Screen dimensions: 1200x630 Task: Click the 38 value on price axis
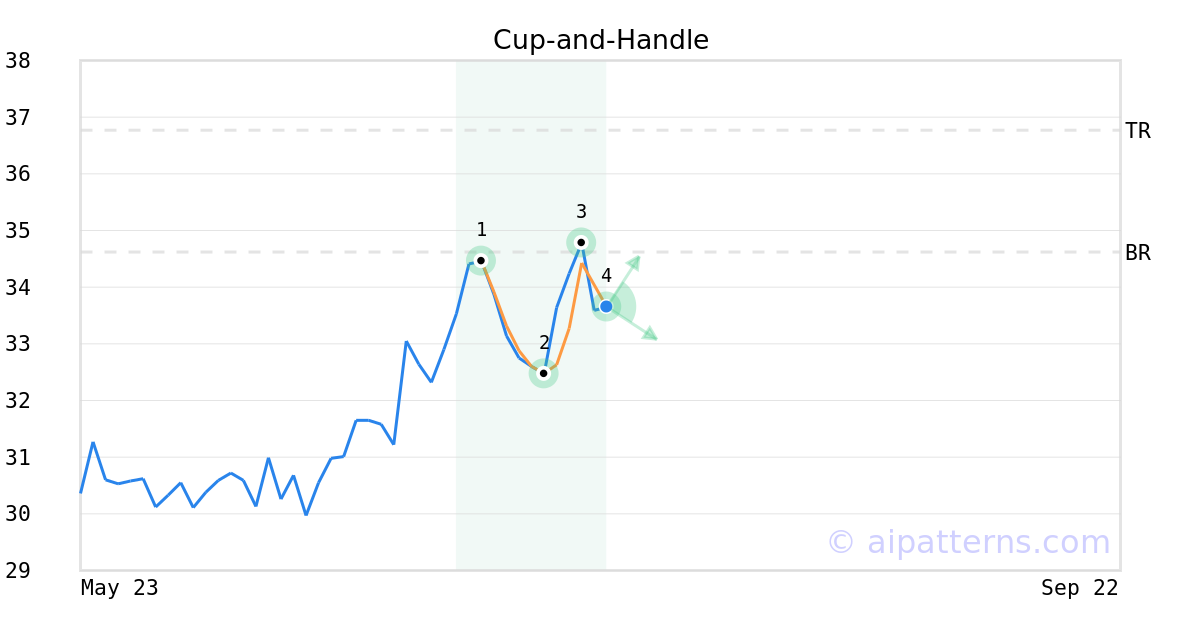click(18, 61)
